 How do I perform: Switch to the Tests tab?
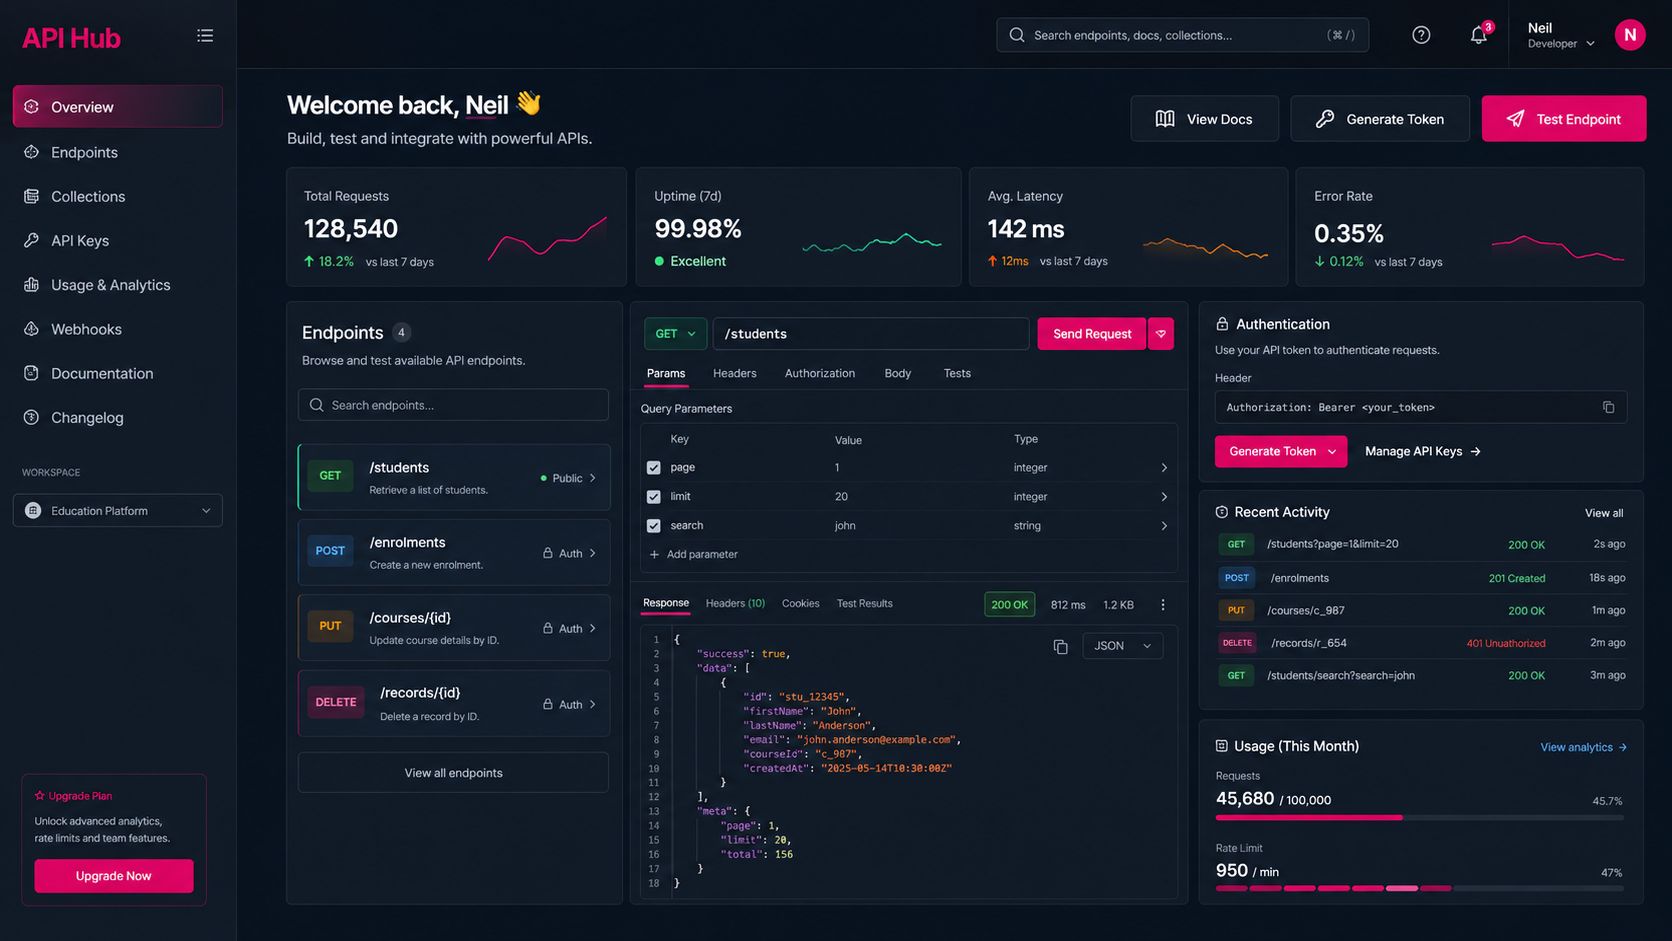(957, 373)
